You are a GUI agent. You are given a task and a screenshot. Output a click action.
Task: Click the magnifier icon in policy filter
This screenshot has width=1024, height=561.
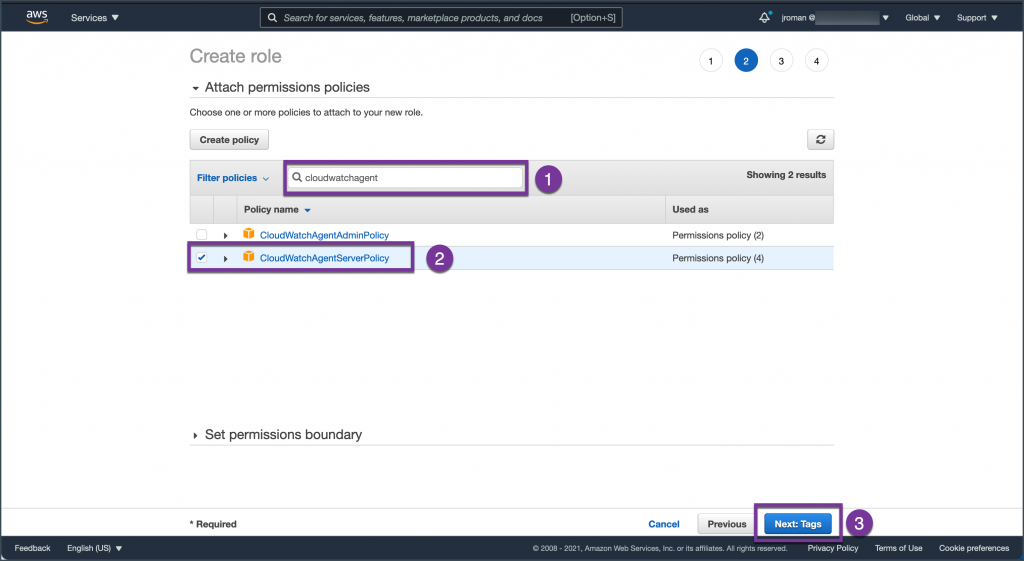pyautogui.click(x=297, y=177)
